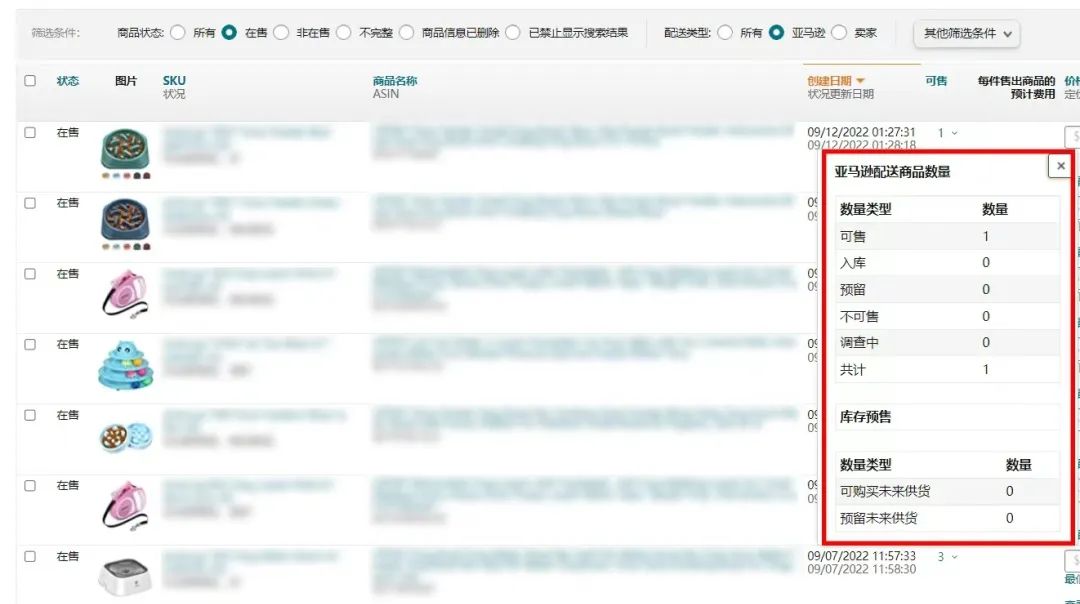The image size is (1080, 604).
Task: Tick the select-all checkbox in header
Action: 30,81
